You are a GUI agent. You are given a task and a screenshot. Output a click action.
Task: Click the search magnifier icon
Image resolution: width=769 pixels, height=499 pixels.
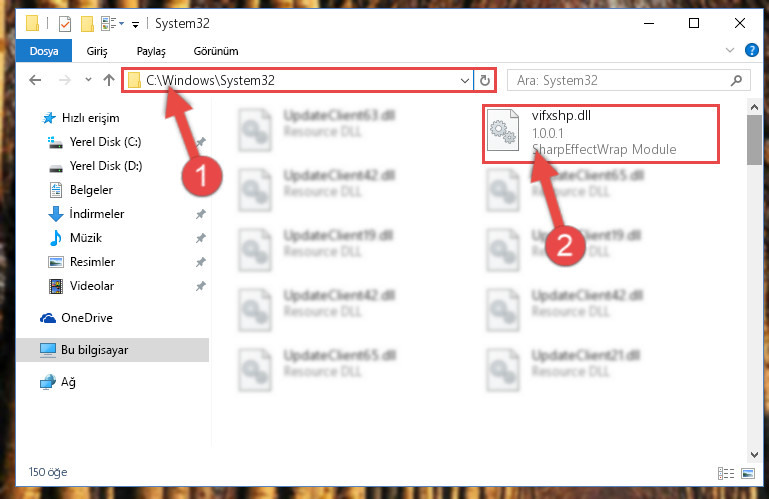(x=736, y=80)
